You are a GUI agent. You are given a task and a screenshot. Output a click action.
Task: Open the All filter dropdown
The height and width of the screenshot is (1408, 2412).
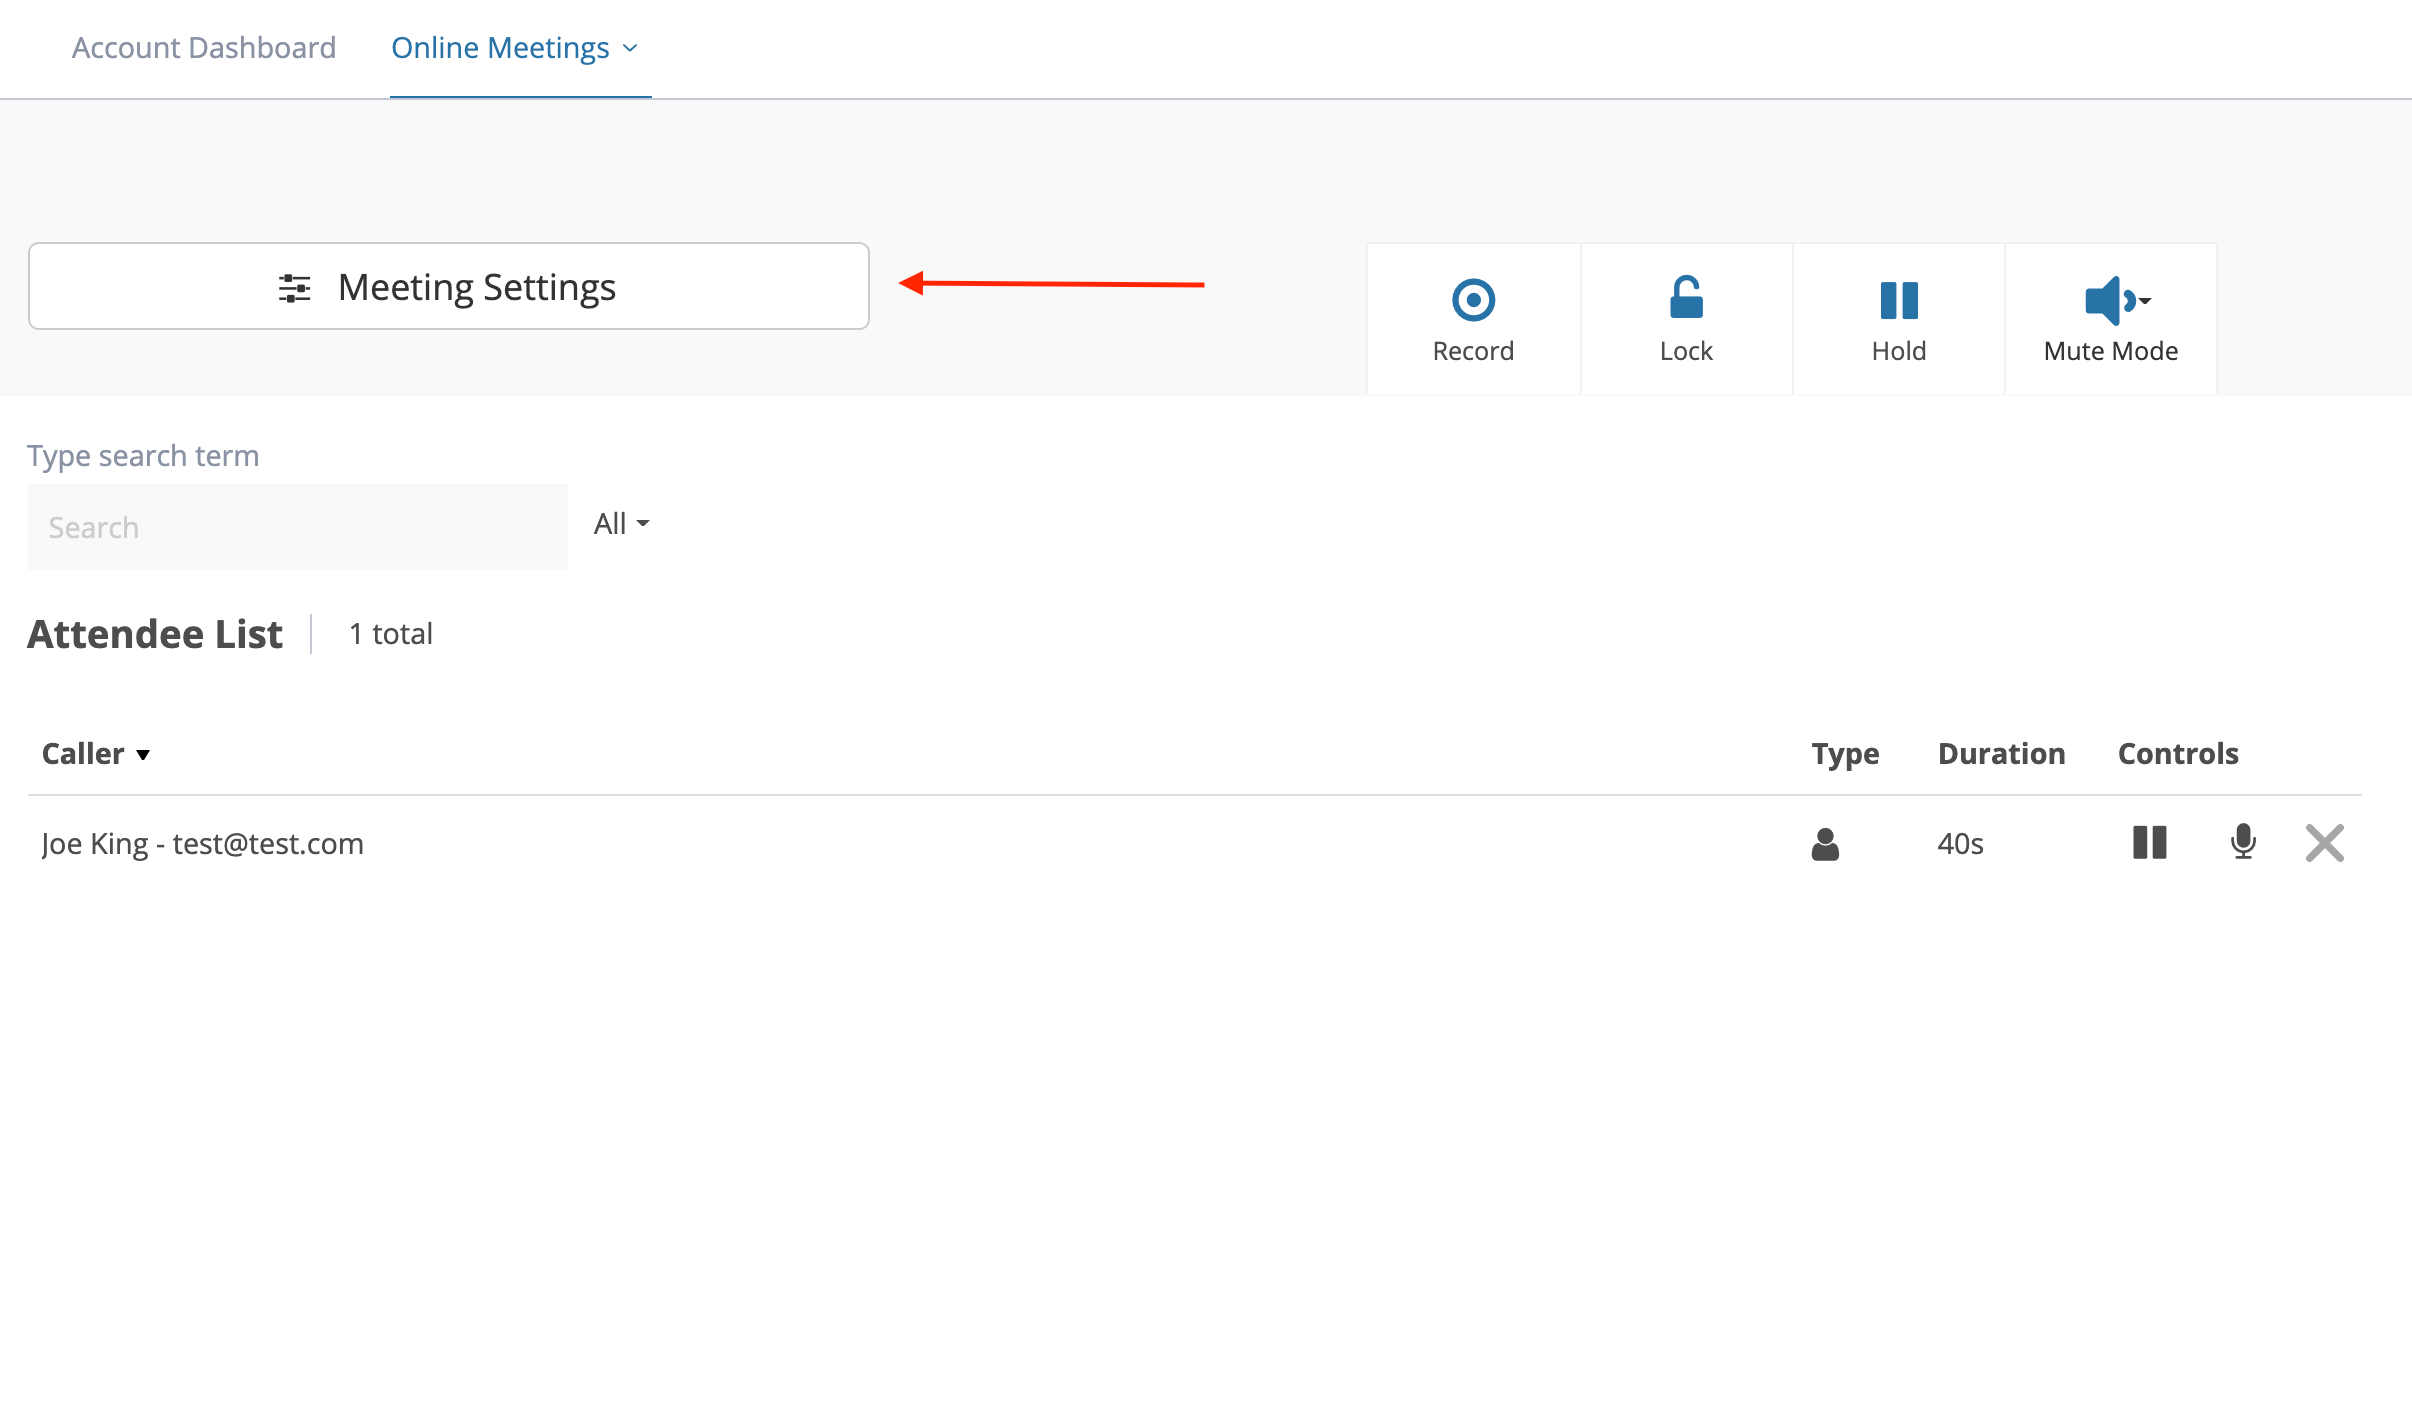[620, 523]
